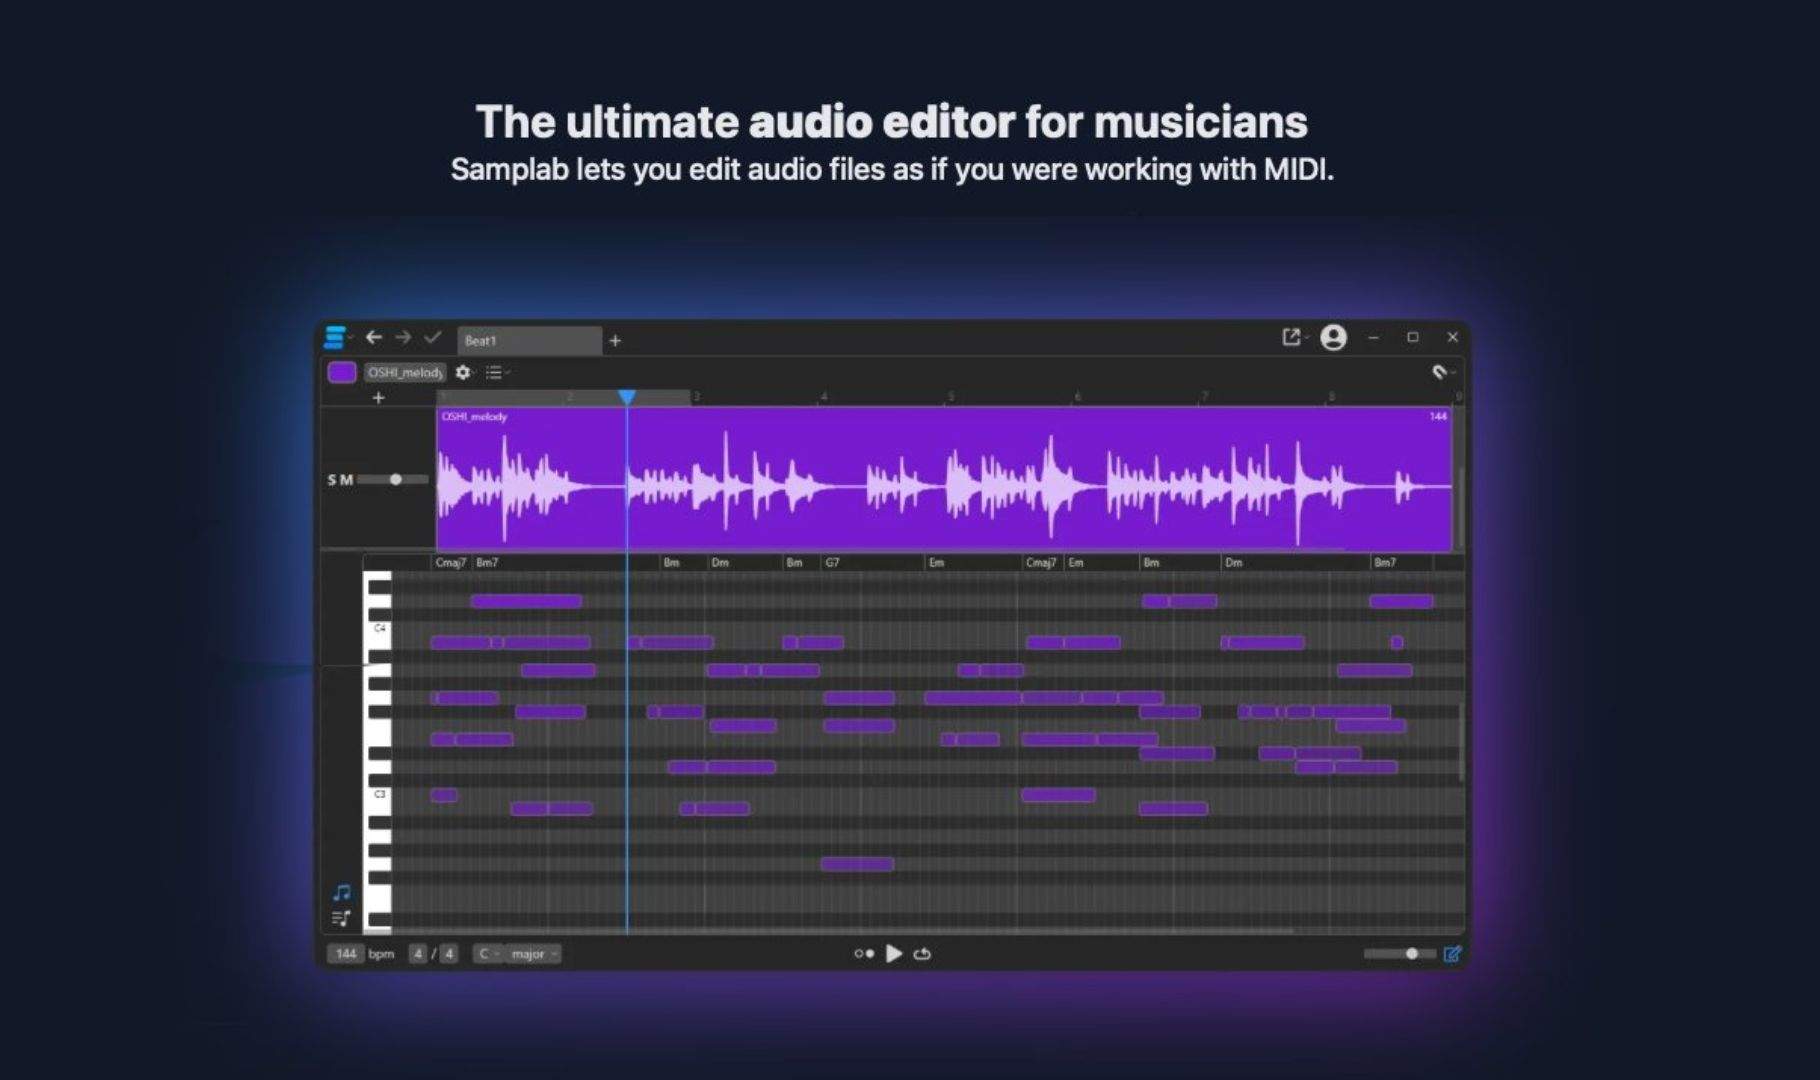The image size is (1820, 1080).
Task: Start playback with the play button
Action: point(894,954)
